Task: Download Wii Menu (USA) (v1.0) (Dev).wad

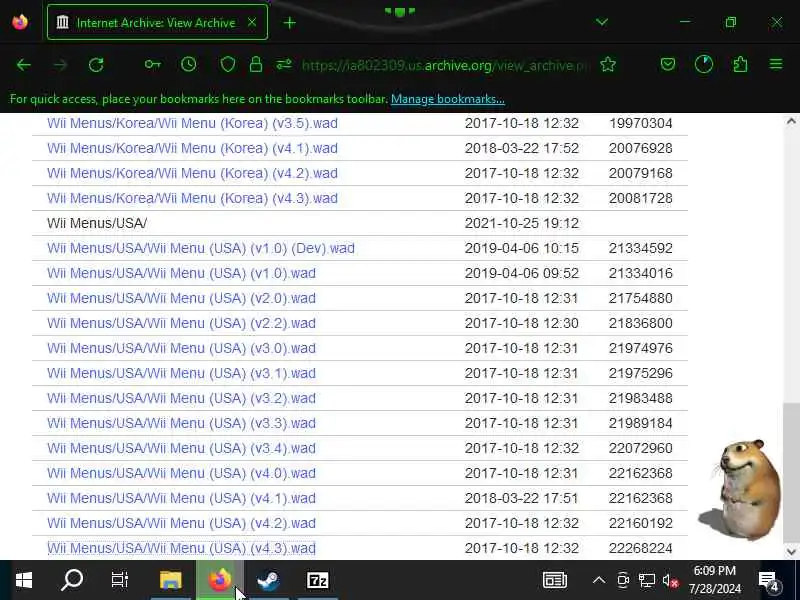Action: (201, 248)
